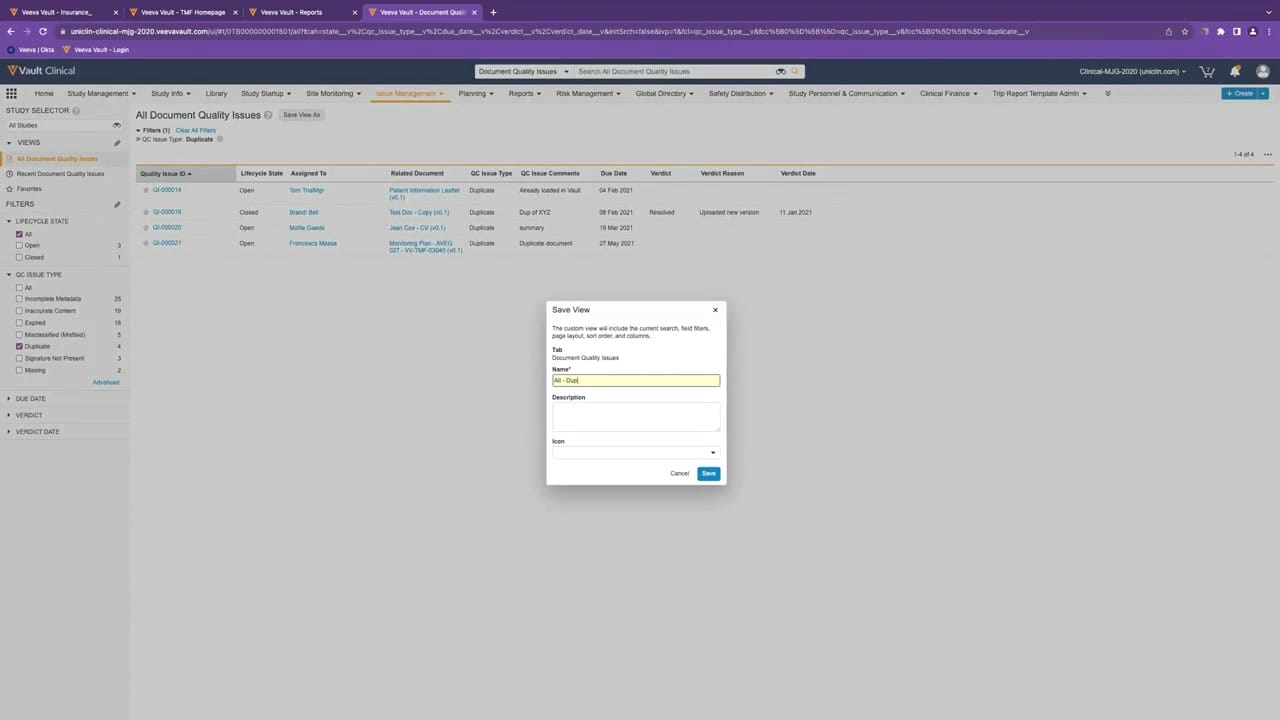Open the Study Management menu

coord(101,93)
